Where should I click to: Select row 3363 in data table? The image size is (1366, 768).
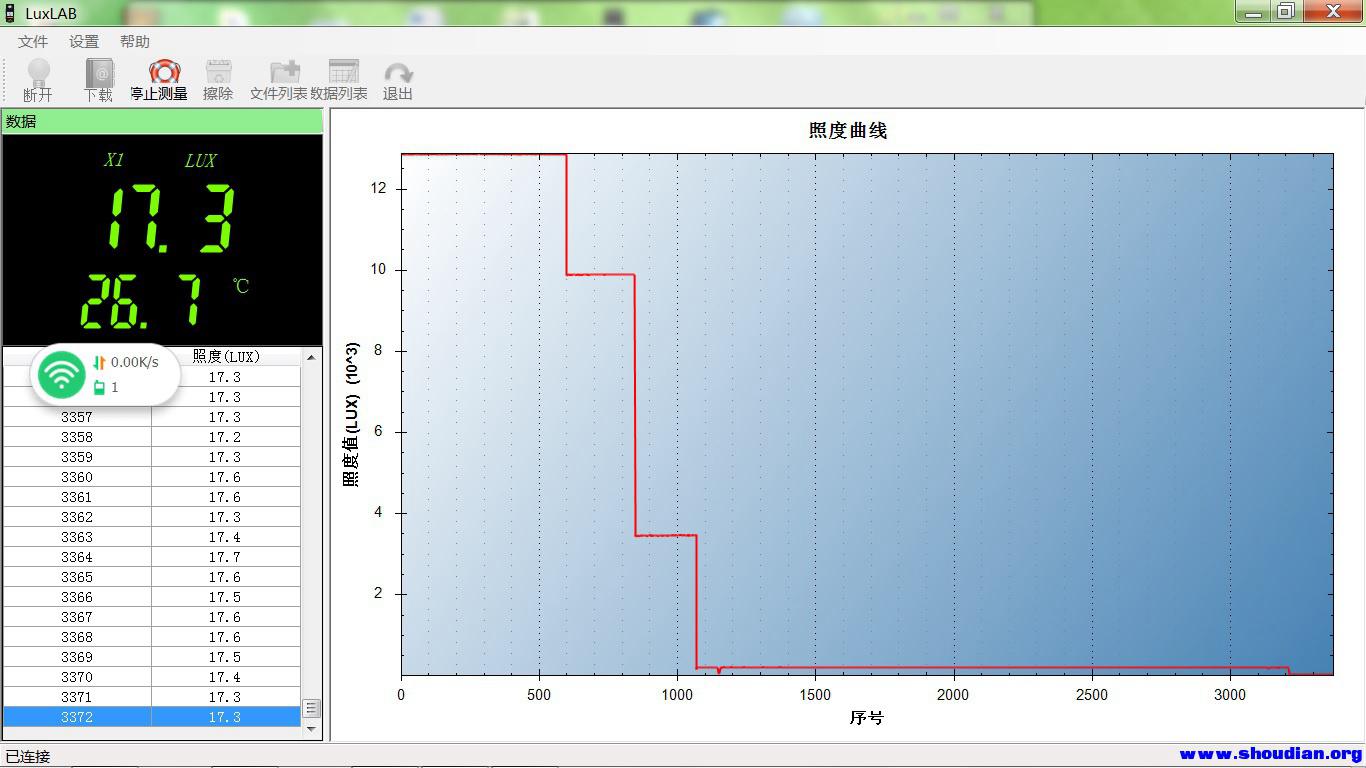[x=152, y=537]
